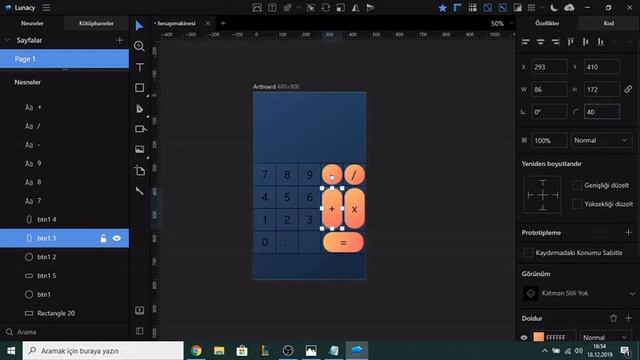The width and height of the screenshot is (640, 360).
Task: Add a prototyping interaction with plus
Action: tap(628, 232)
